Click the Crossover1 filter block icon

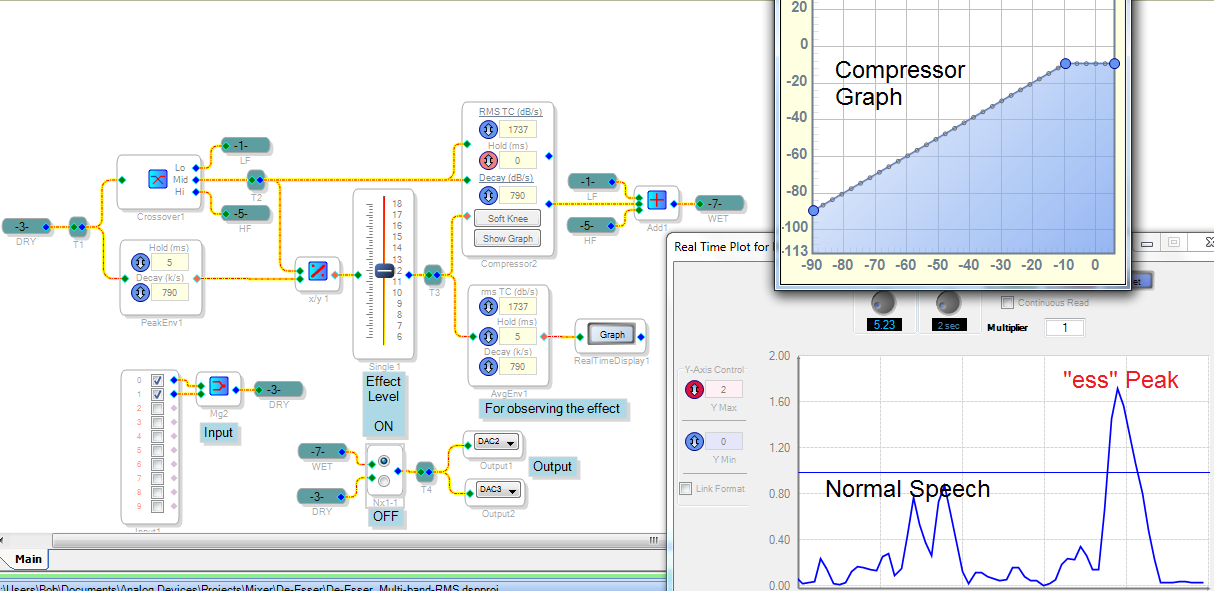pos(157,179)
